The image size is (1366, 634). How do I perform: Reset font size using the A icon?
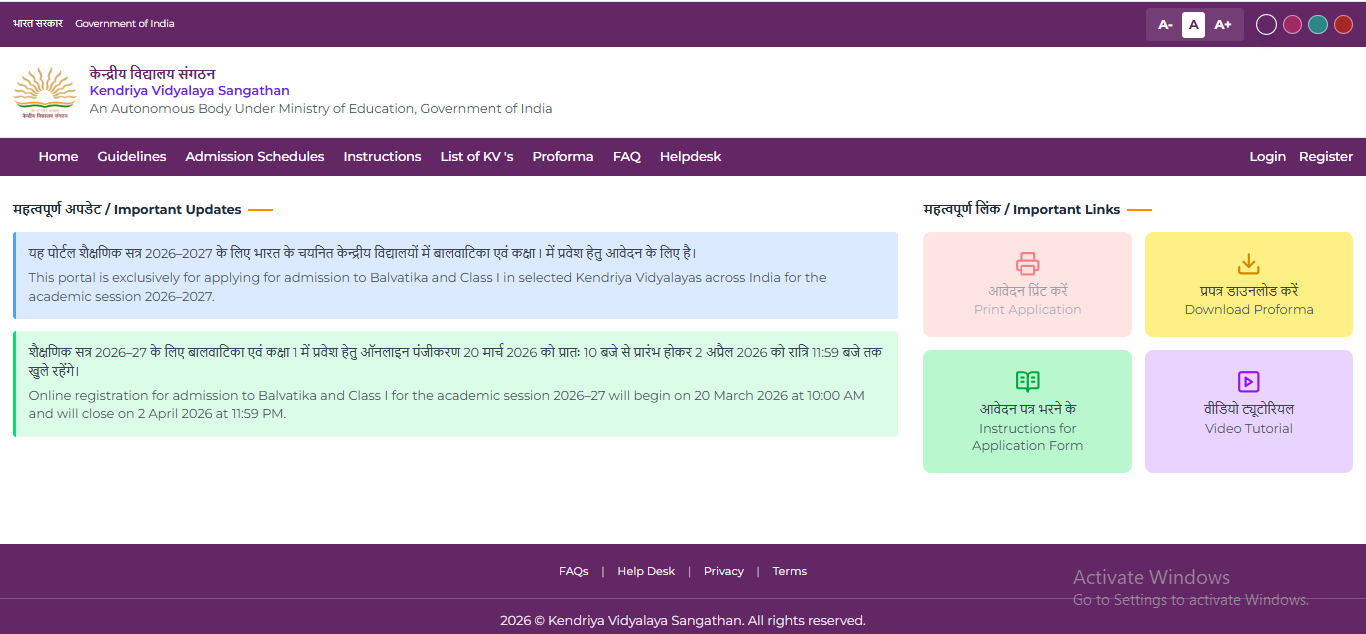(1193, 24)
